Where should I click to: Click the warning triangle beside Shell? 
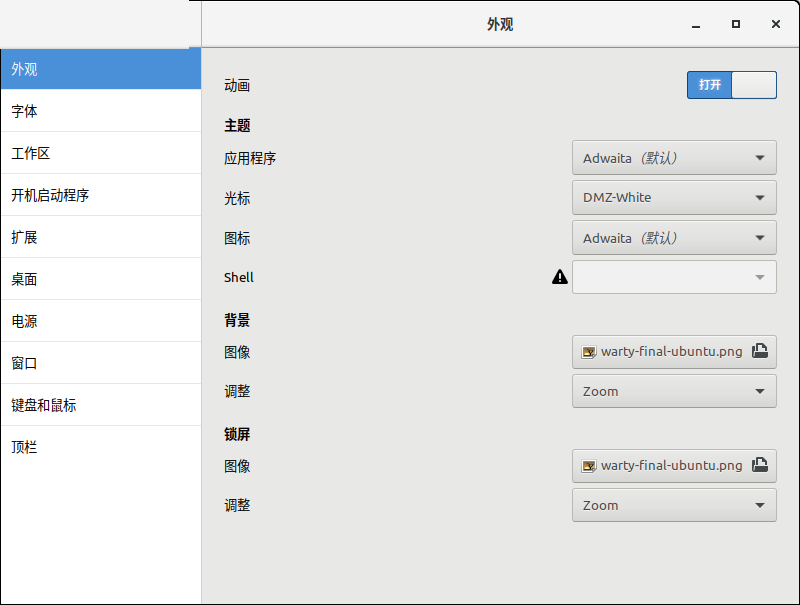[x=560, y=278]
